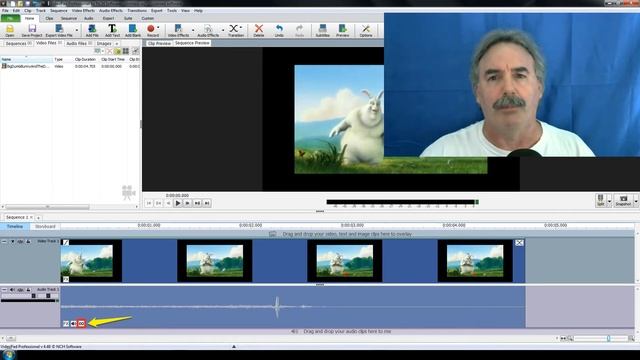Add a new sequence with the plus tab

38,218
